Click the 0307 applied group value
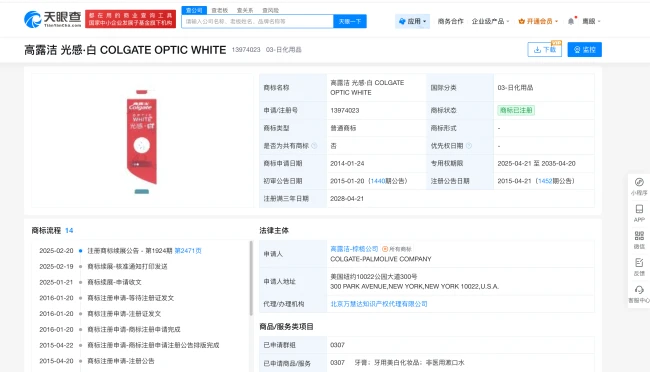This screenshot has height=372, width=650. click(337, 345)
